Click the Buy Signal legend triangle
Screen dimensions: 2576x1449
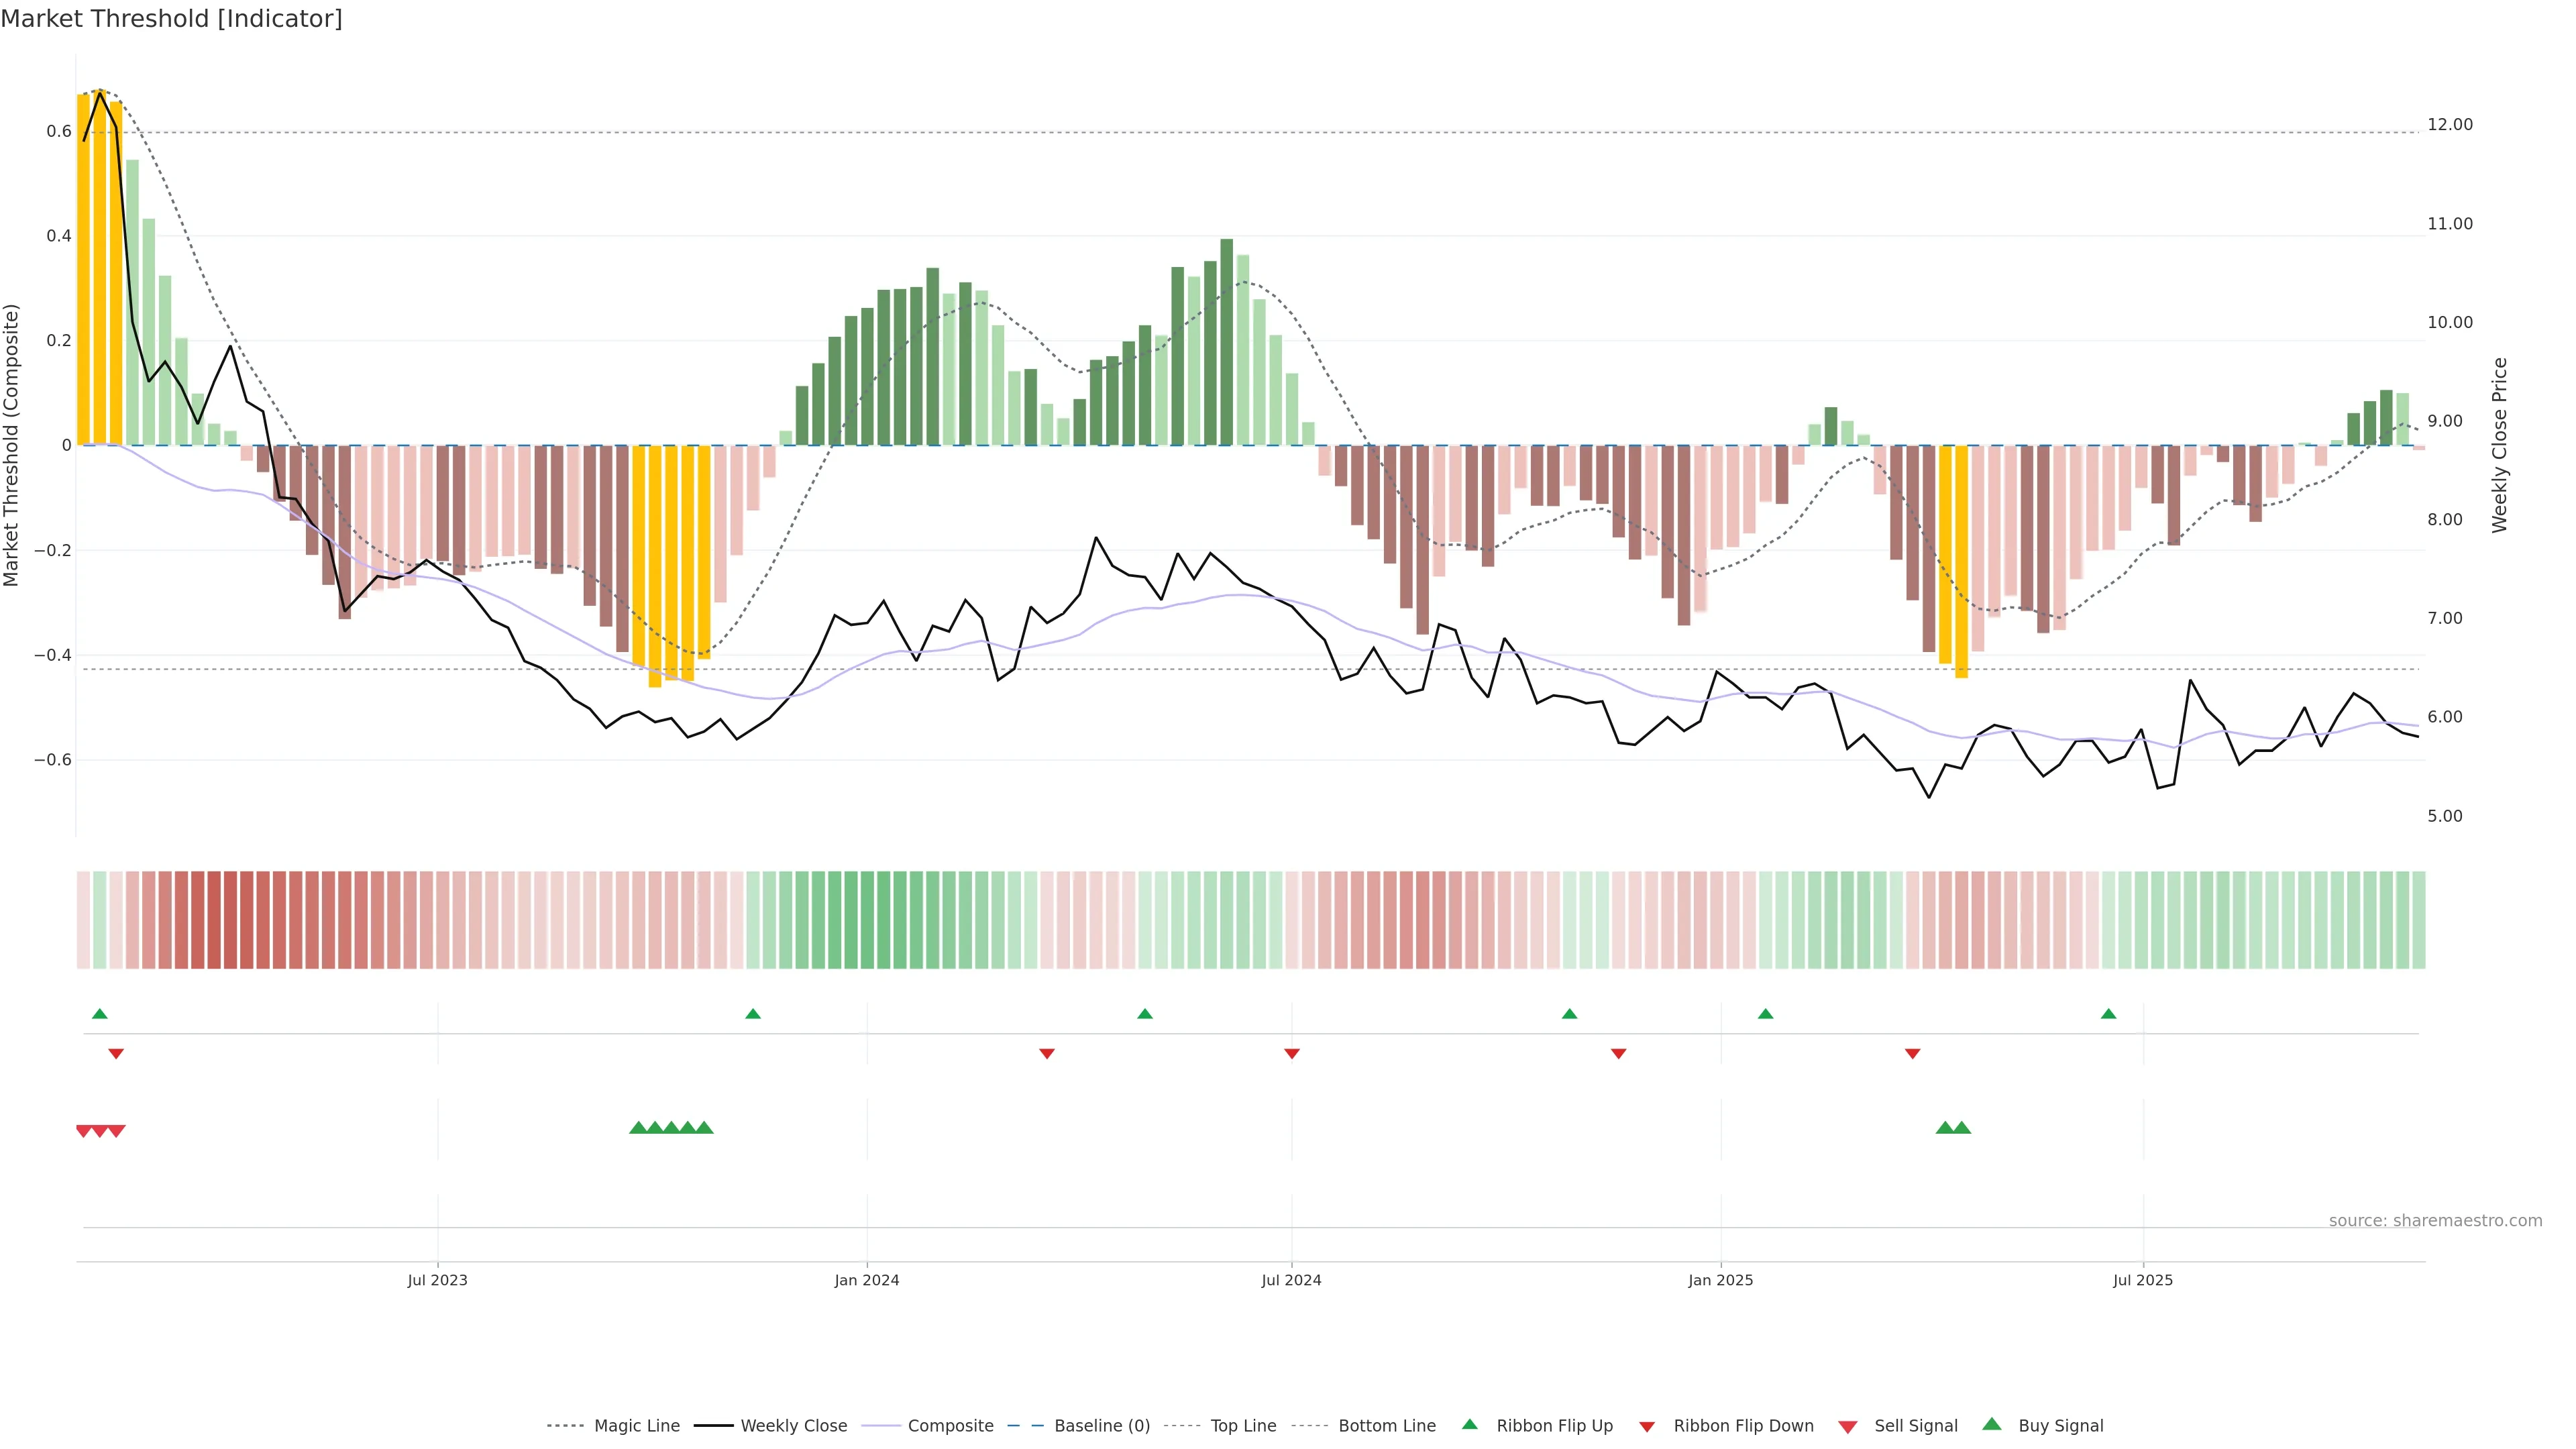1992,1424
